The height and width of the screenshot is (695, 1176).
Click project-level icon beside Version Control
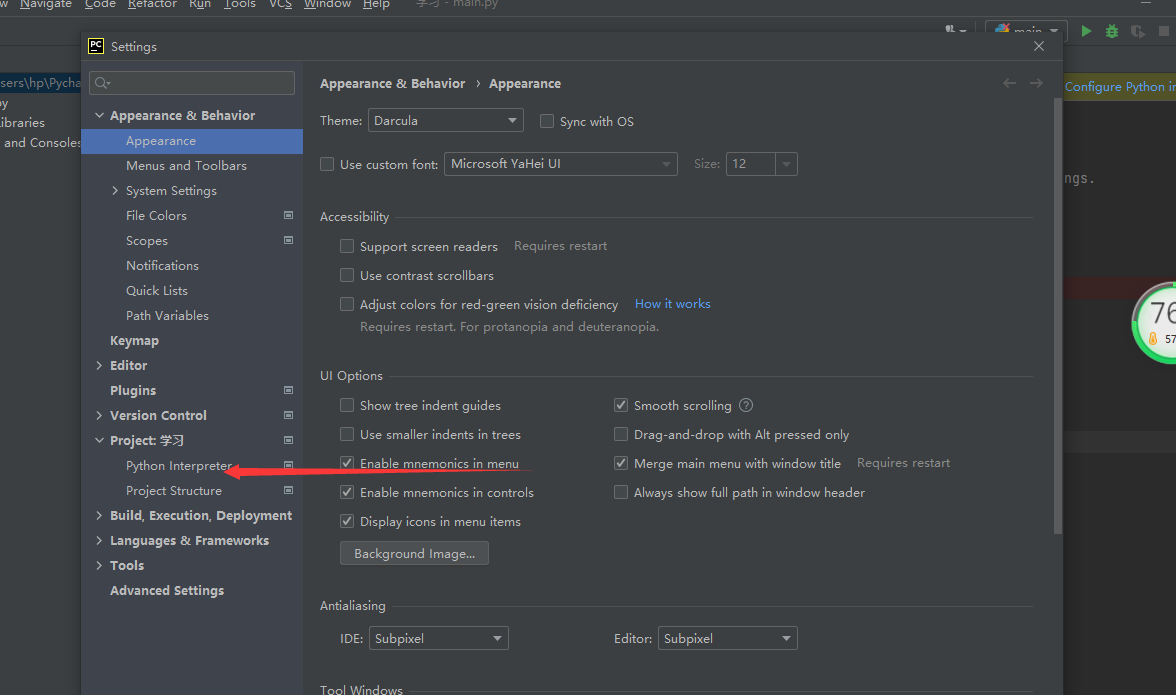click(x=288, y=415)
